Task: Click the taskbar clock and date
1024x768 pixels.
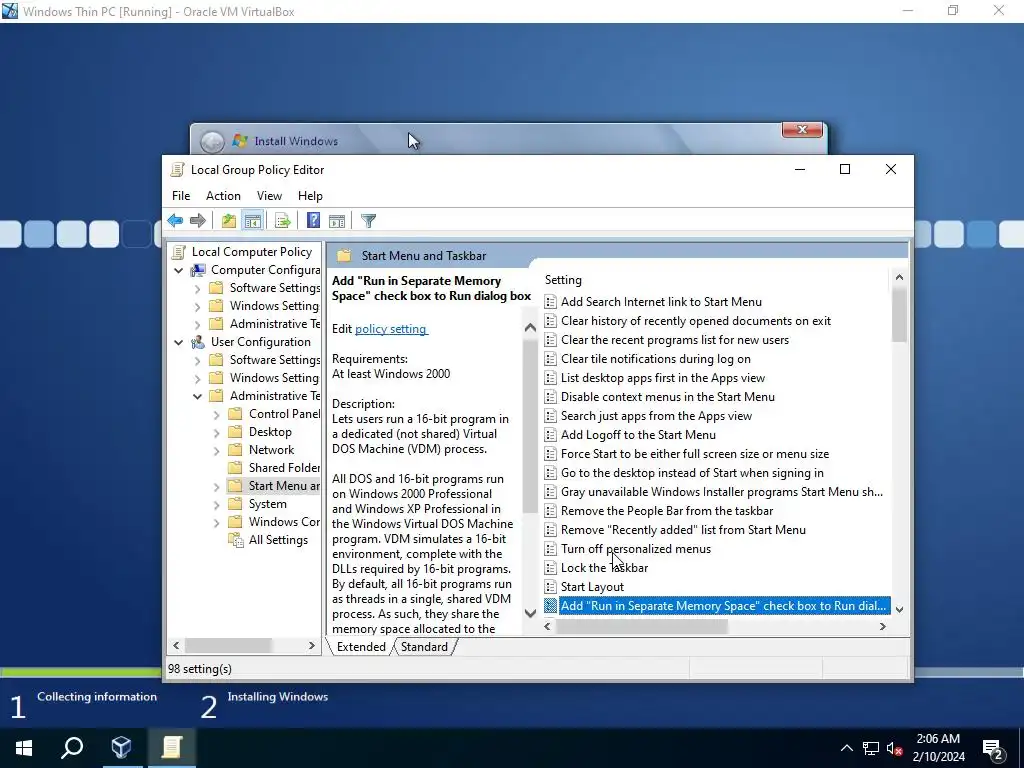Action: (938, 748)
